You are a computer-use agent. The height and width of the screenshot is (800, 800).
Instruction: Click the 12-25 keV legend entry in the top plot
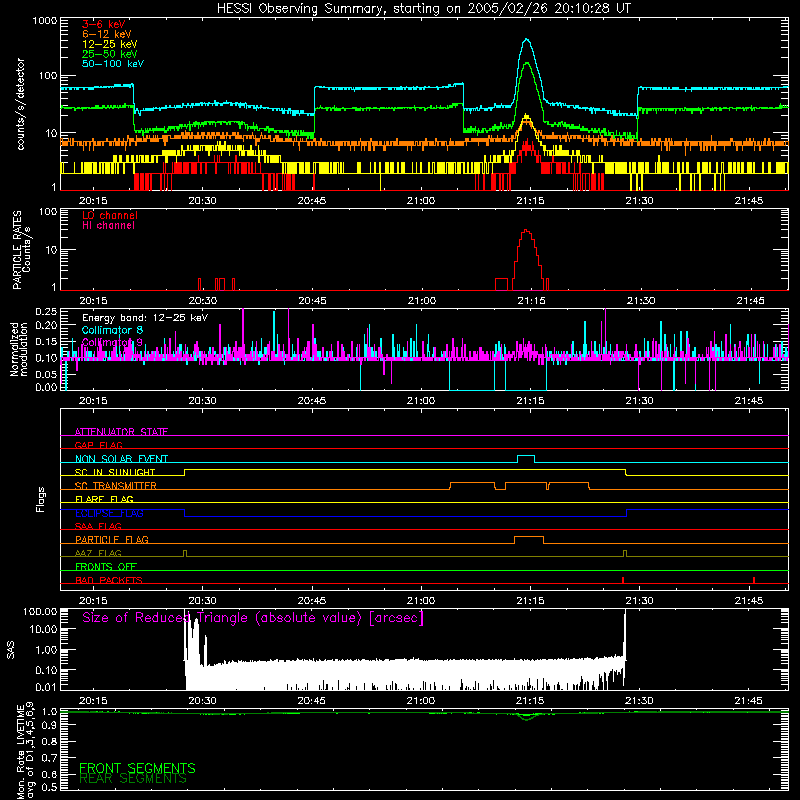(x=110, y=44)
